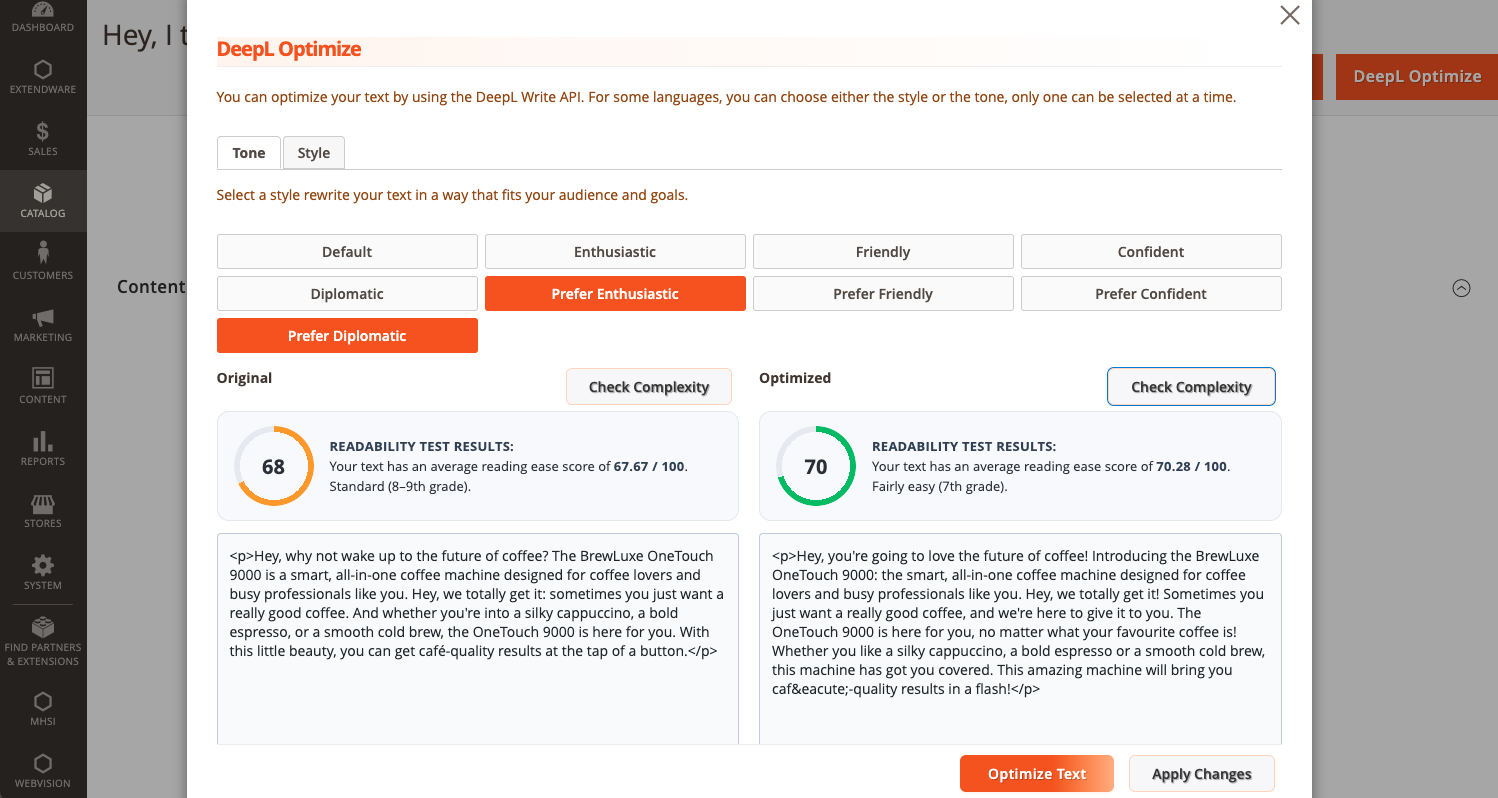
Task: Select the Enthusiastic tone option
Action: [x=615, y=252]
